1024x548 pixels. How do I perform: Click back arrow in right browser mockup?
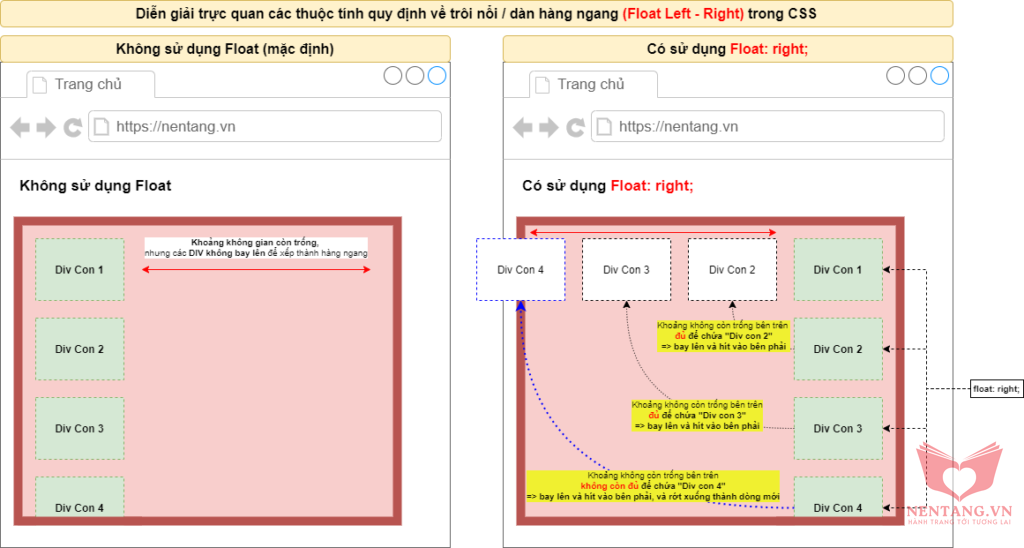(523, 127)
